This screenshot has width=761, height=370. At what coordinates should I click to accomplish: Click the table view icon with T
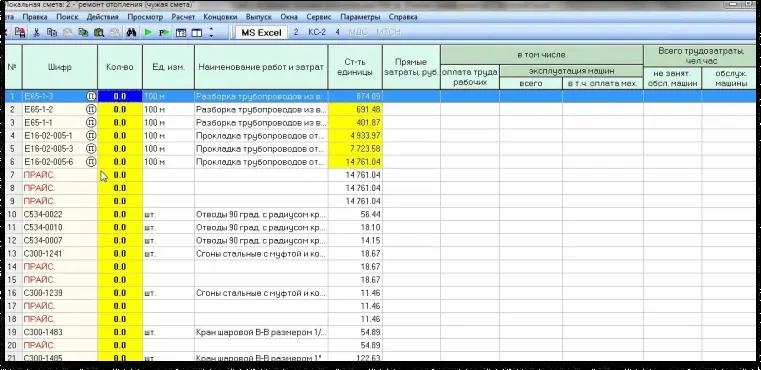tap(181, 33)
